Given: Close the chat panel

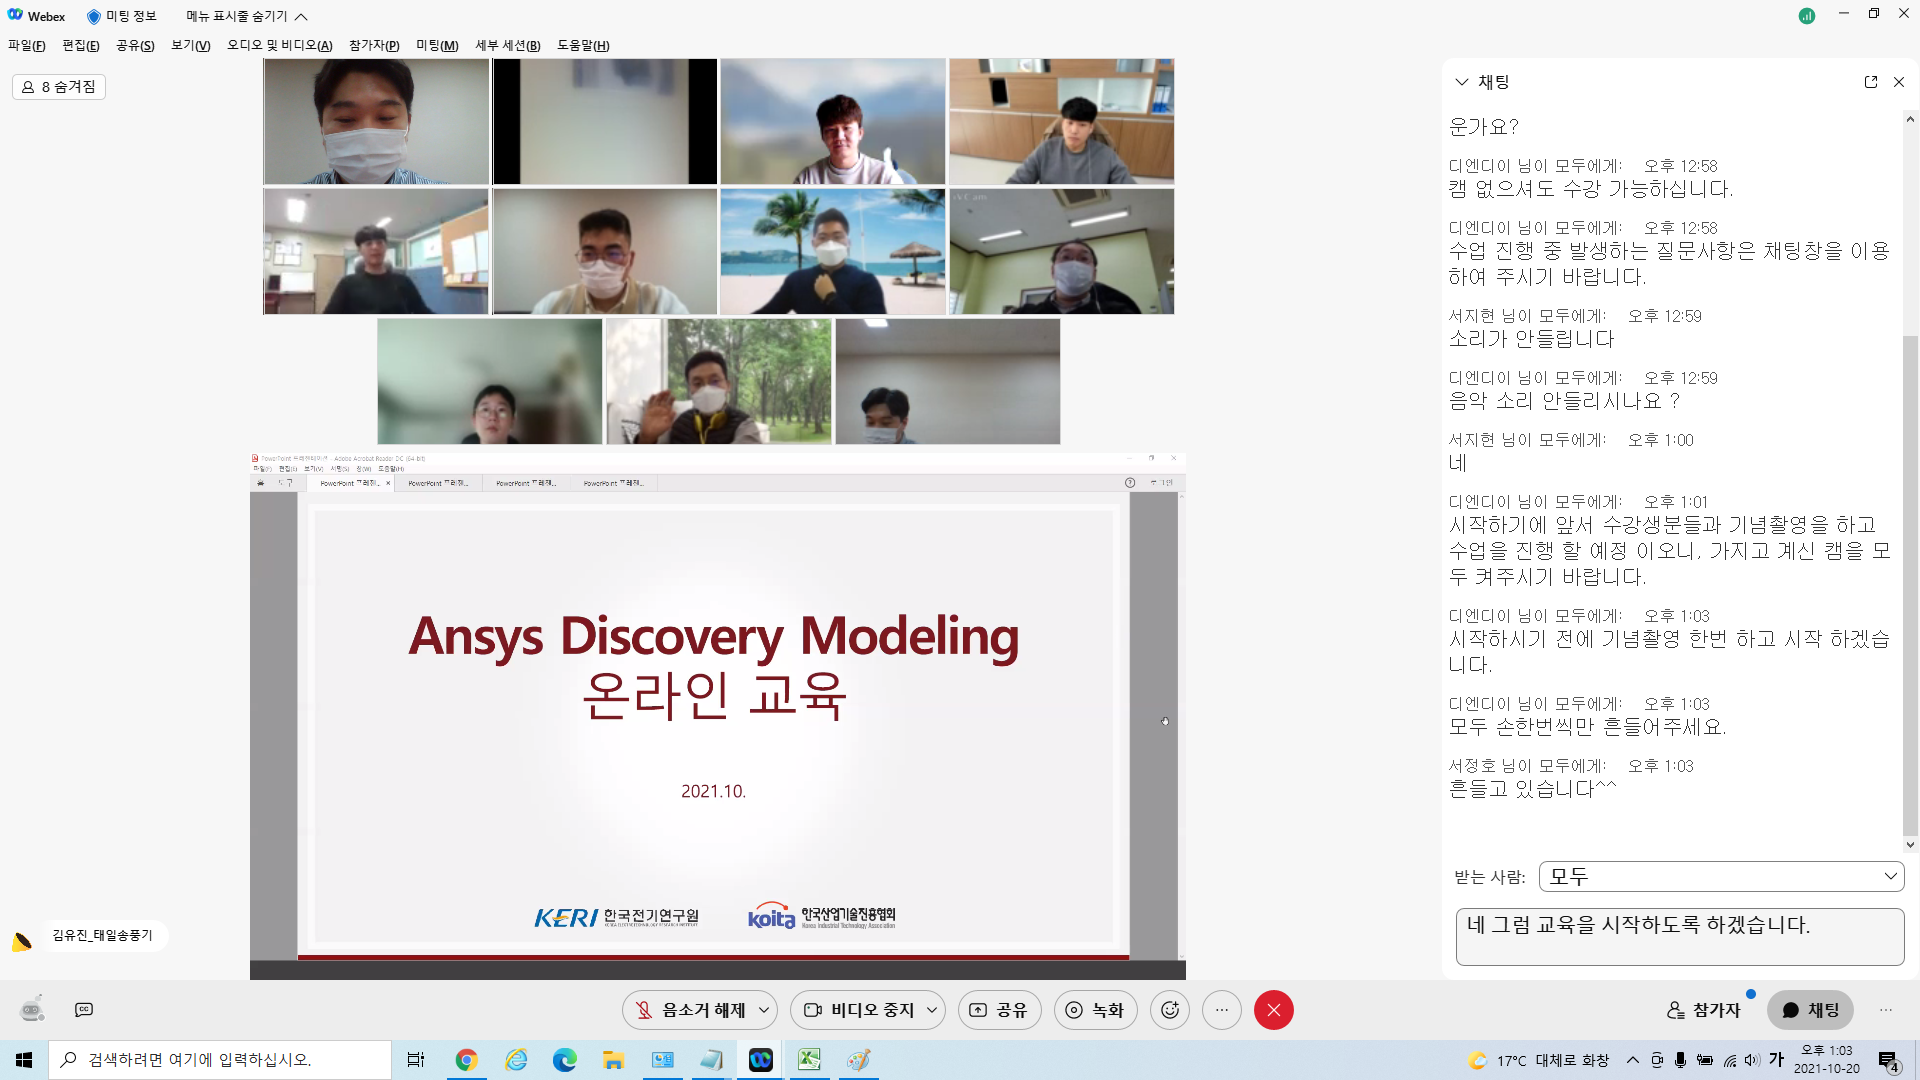Looking at the screenshot, I should coord(1899,82).
